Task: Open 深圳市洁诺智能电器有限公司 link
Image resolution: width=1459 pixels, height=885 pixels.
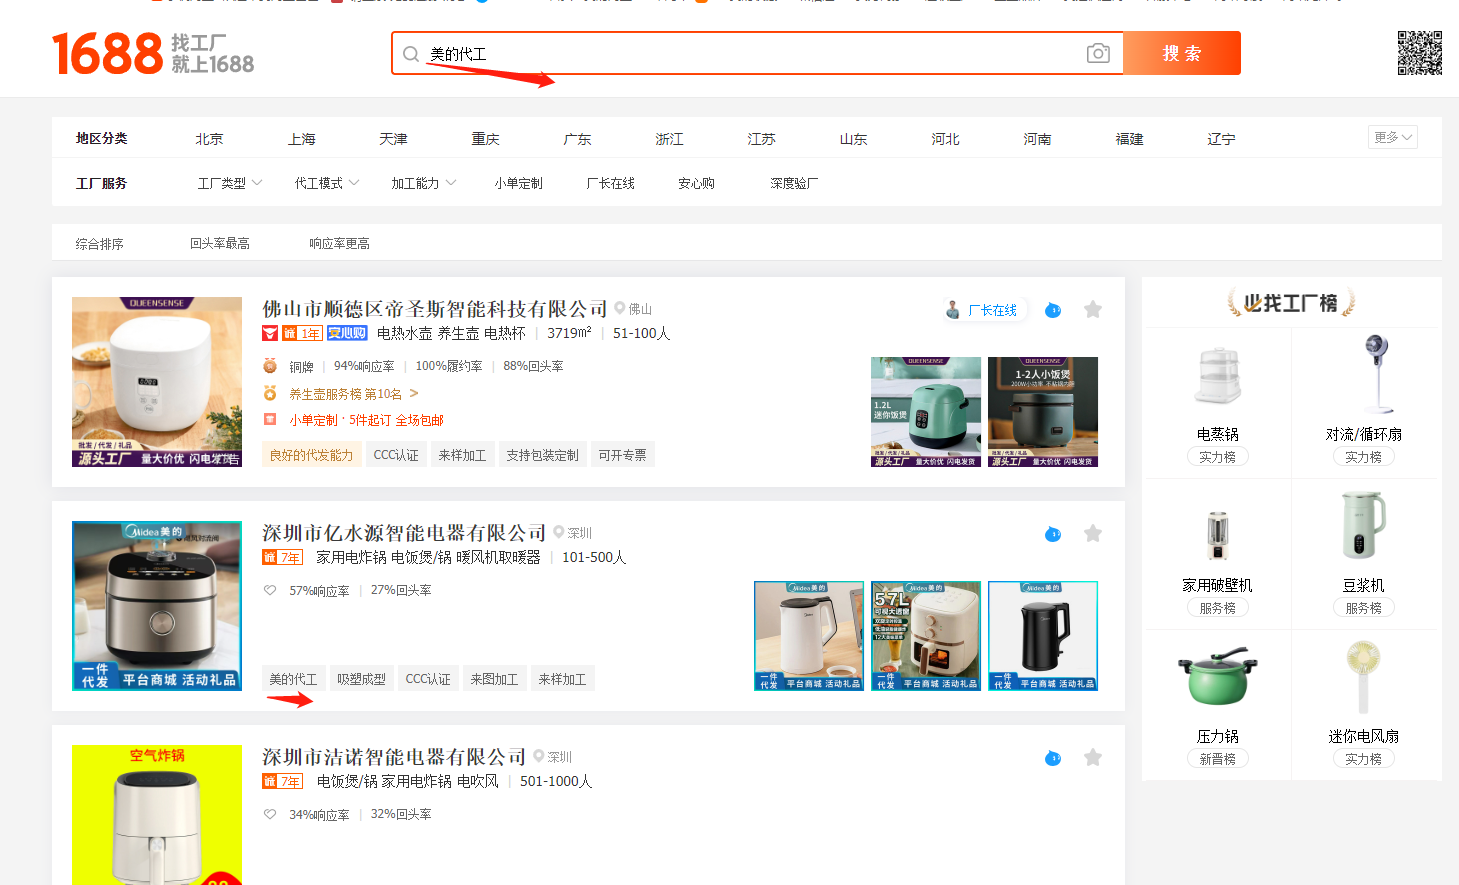Action: tap(394, 757)
